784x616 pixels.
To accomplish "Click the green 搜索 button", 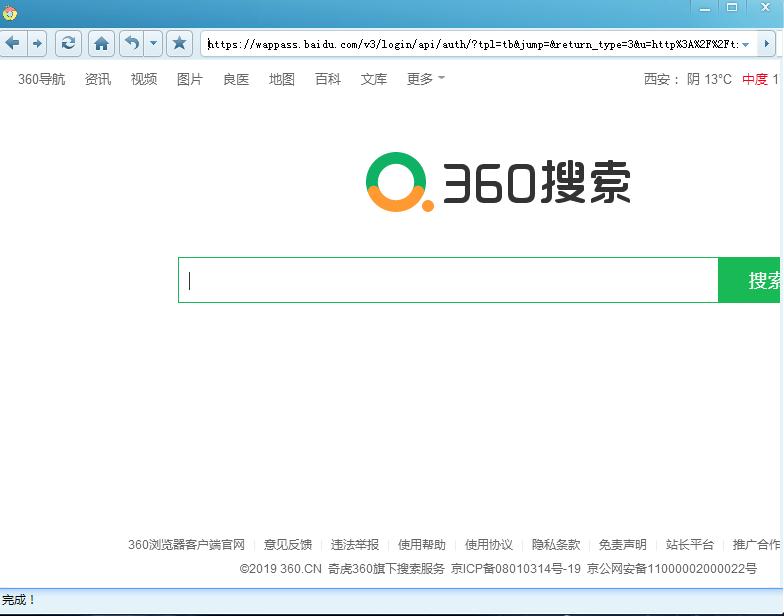I will [x=749, y=280].
